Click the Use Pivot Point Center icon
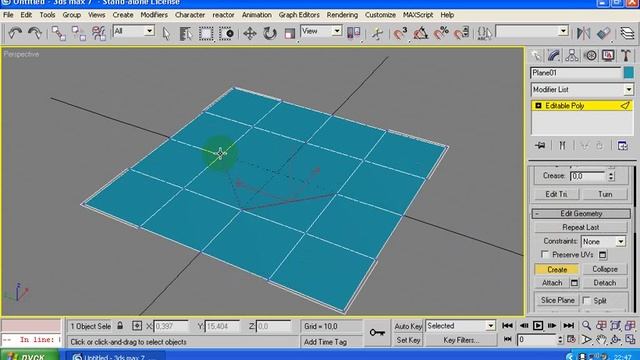Viewport: 640px width, 360px height. pyautogui.click(x=353, y=33)
